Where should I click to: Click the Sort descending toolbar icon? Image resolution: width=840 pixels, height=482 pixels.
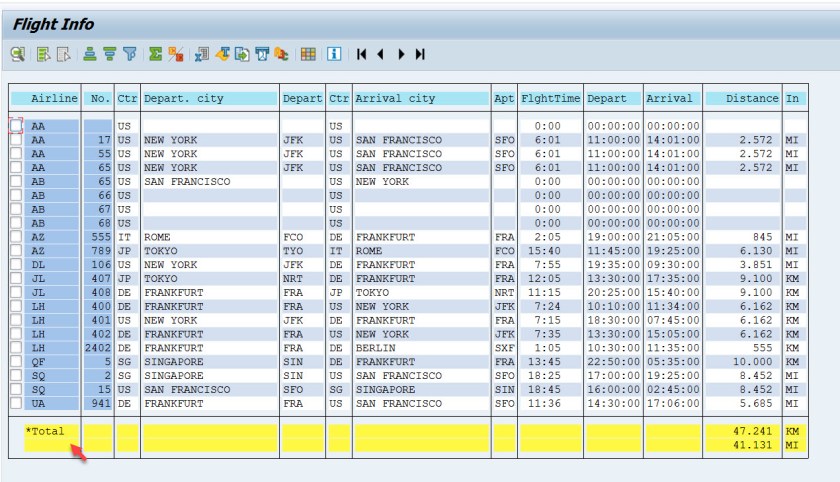point(110,54)
